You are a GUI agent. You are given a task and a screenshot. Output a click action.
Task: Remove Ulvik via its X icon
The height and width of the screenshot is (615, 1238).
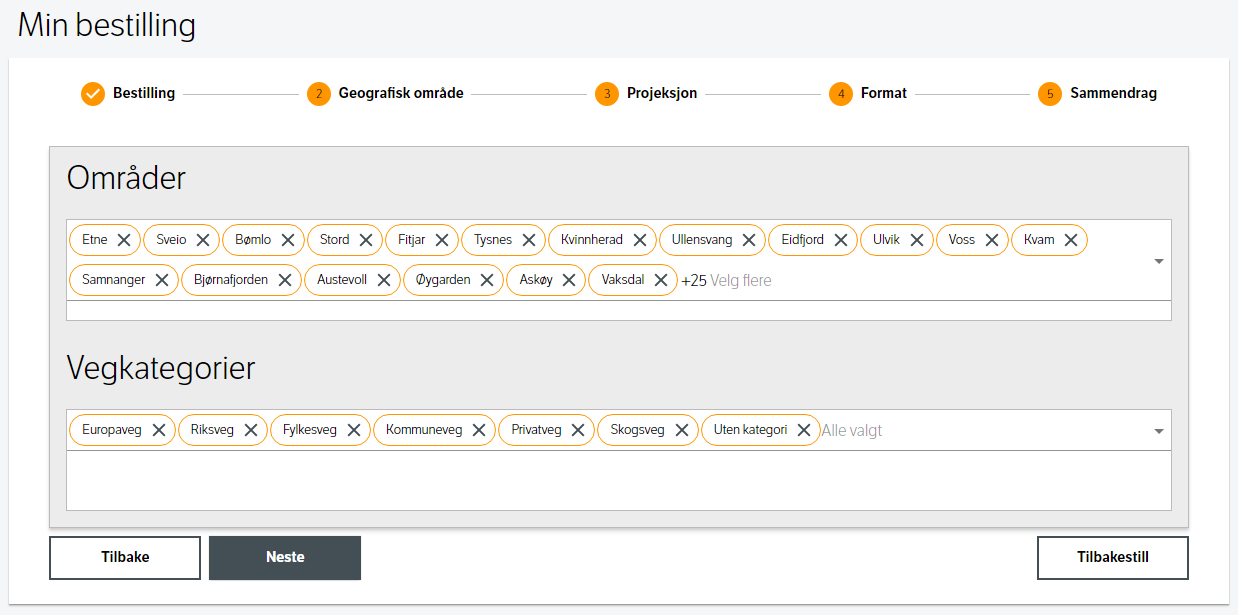916,240
